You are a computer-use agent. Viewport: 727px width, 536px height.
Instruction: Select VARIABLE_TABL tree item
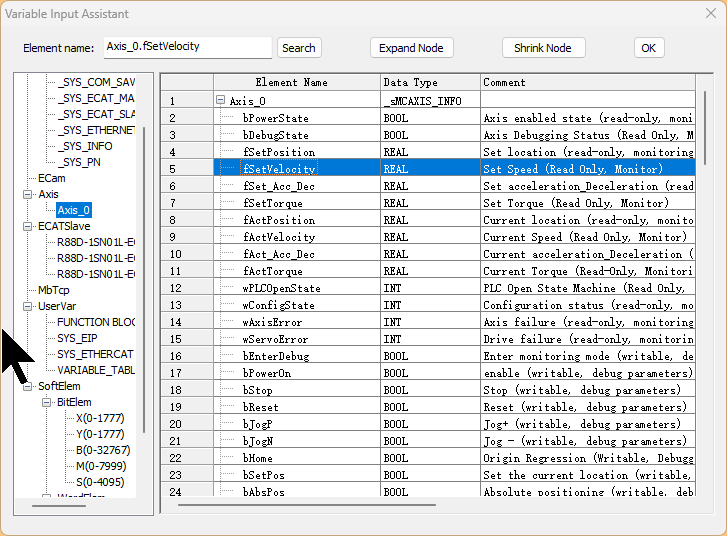(96, 370)
